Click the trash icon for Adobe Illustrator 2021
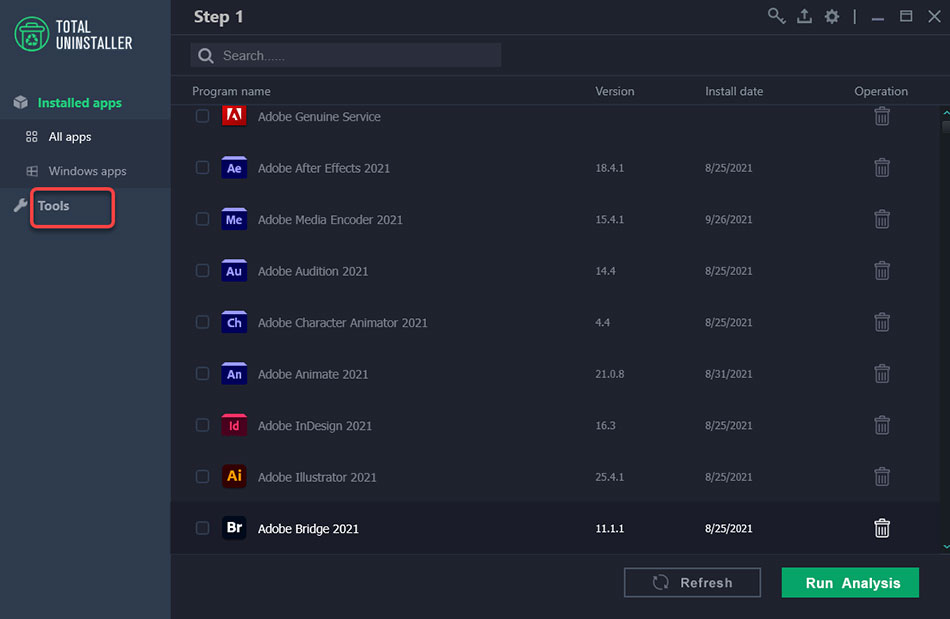 pos(882,476)
